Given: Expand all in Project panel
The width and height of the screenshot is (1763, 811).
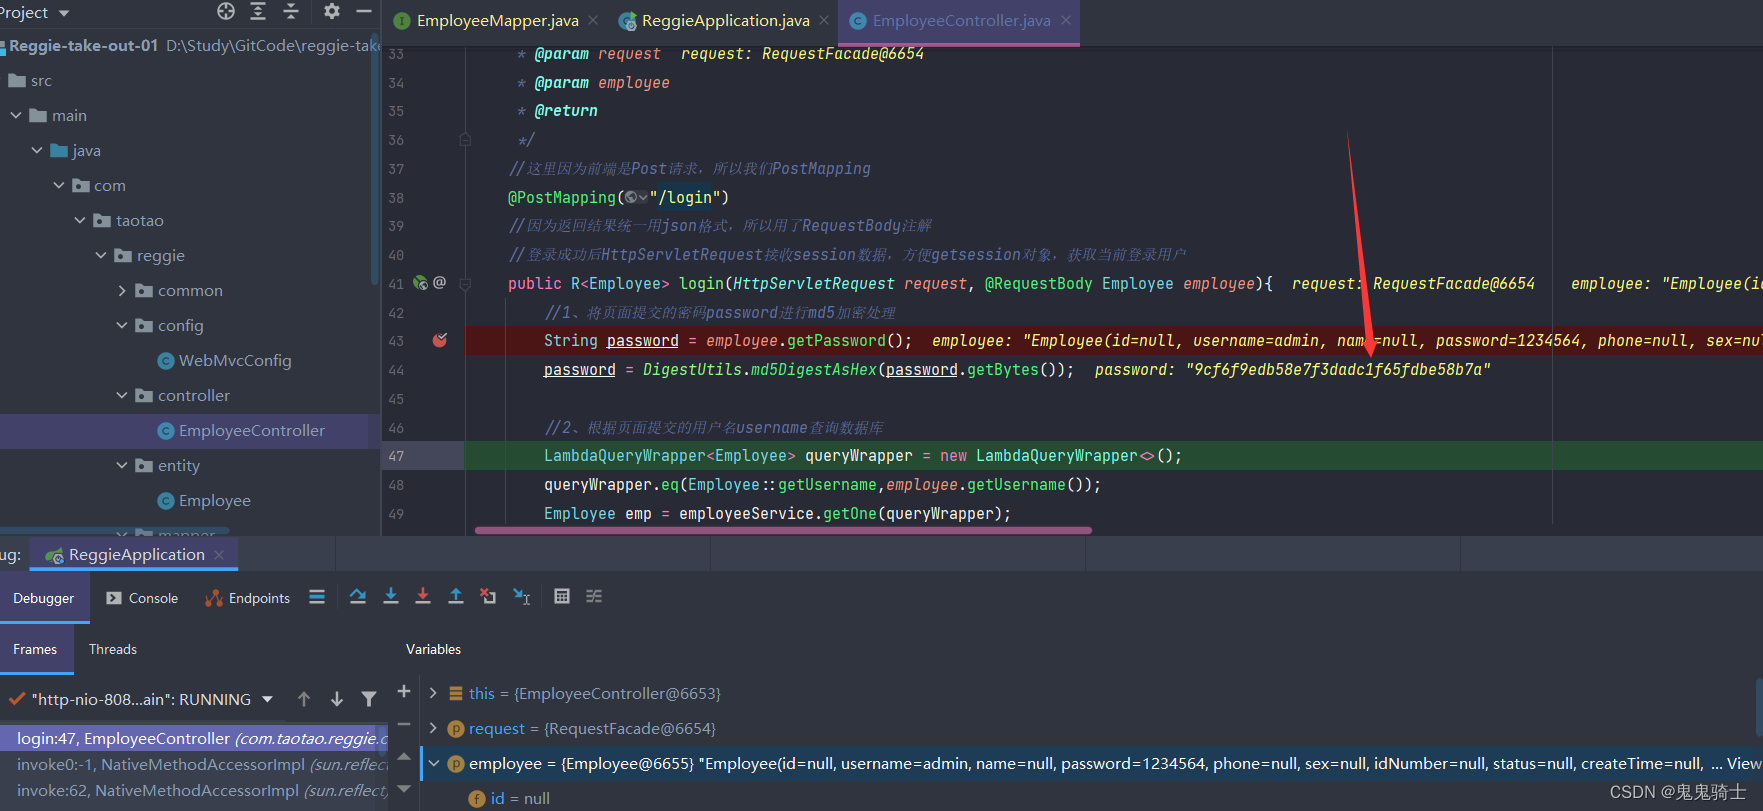Looking at the screenshot, I should click(258, 11).
